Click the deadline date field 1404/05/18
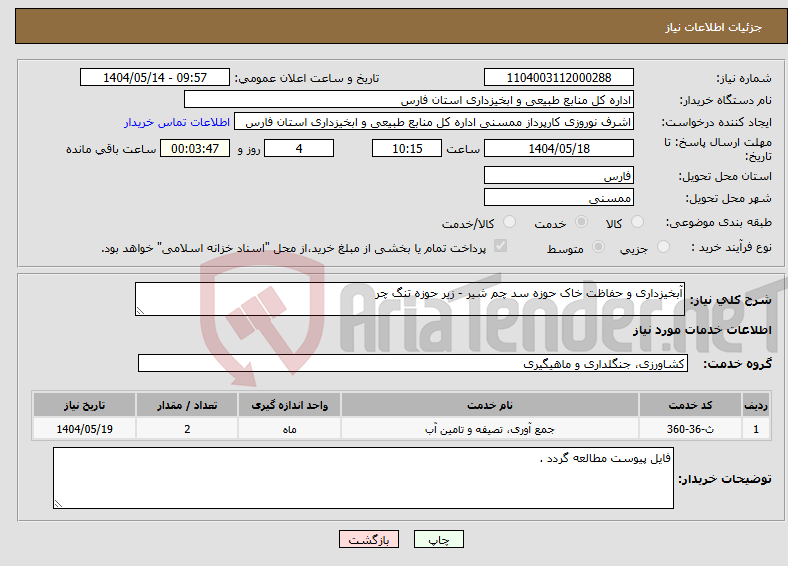This screenshot has height=566, width=788. pos(559,148)
